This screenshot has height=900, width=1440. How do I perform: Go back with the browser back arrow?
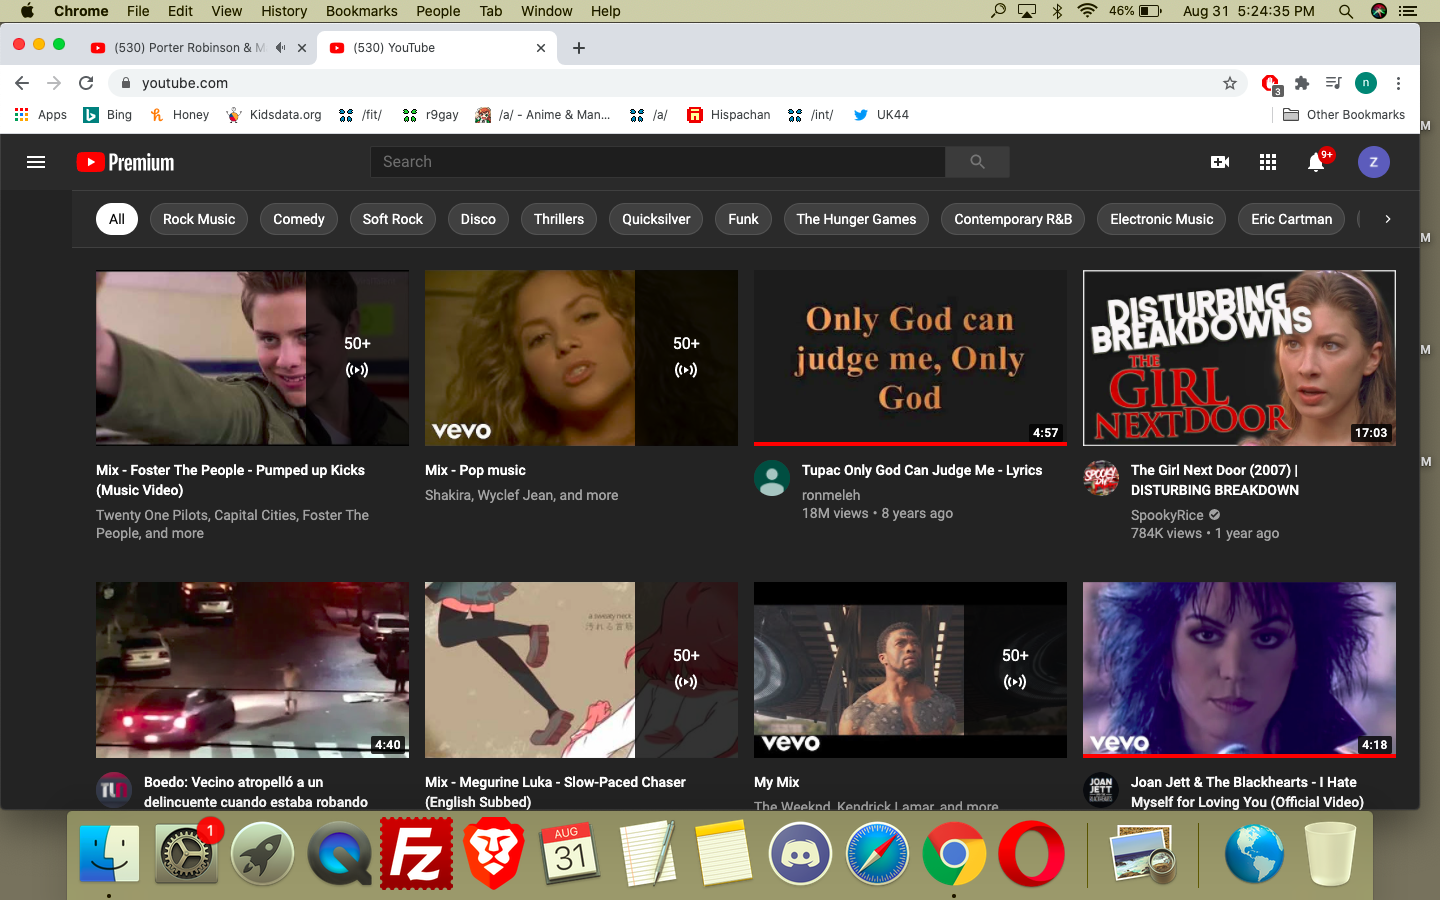[x=22, y=83]
